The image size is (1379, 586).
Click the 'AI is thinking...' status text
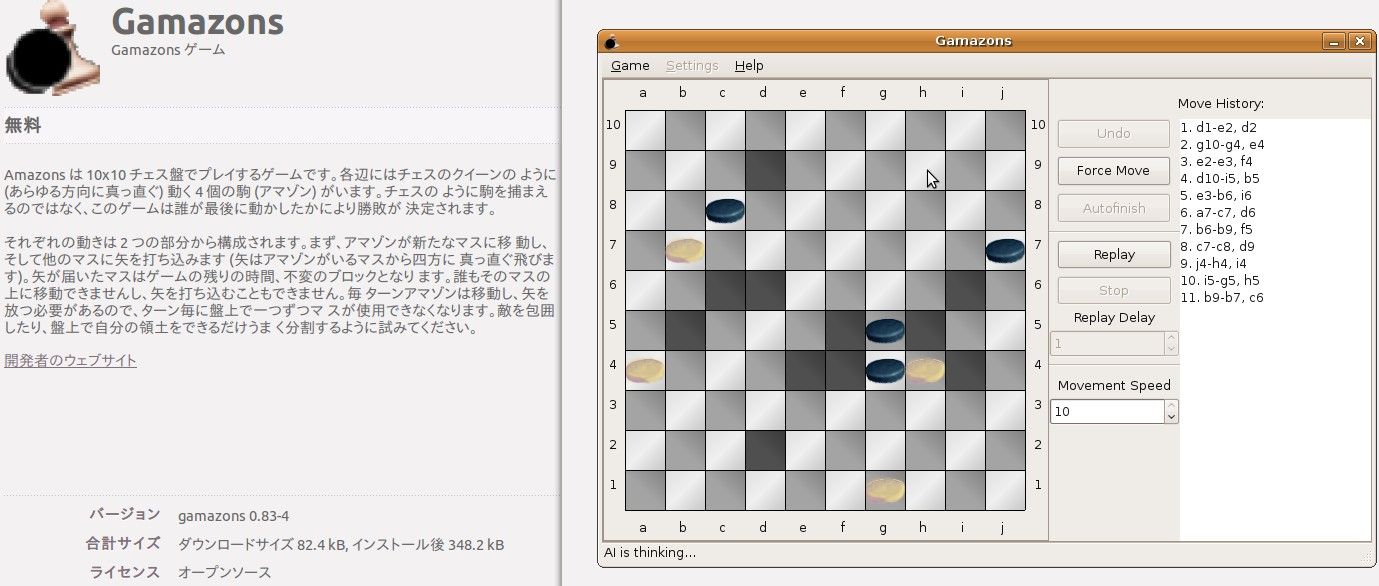[x=650, y=552]
